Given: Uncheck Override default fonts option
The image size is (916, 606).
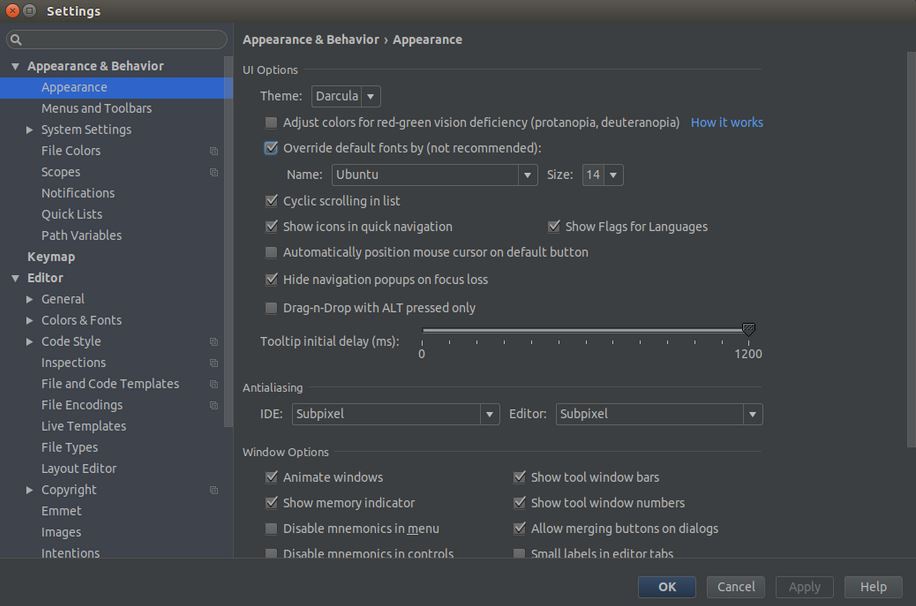Looking at the screenshot, I should pyautogui.click(x=271, y=148).
